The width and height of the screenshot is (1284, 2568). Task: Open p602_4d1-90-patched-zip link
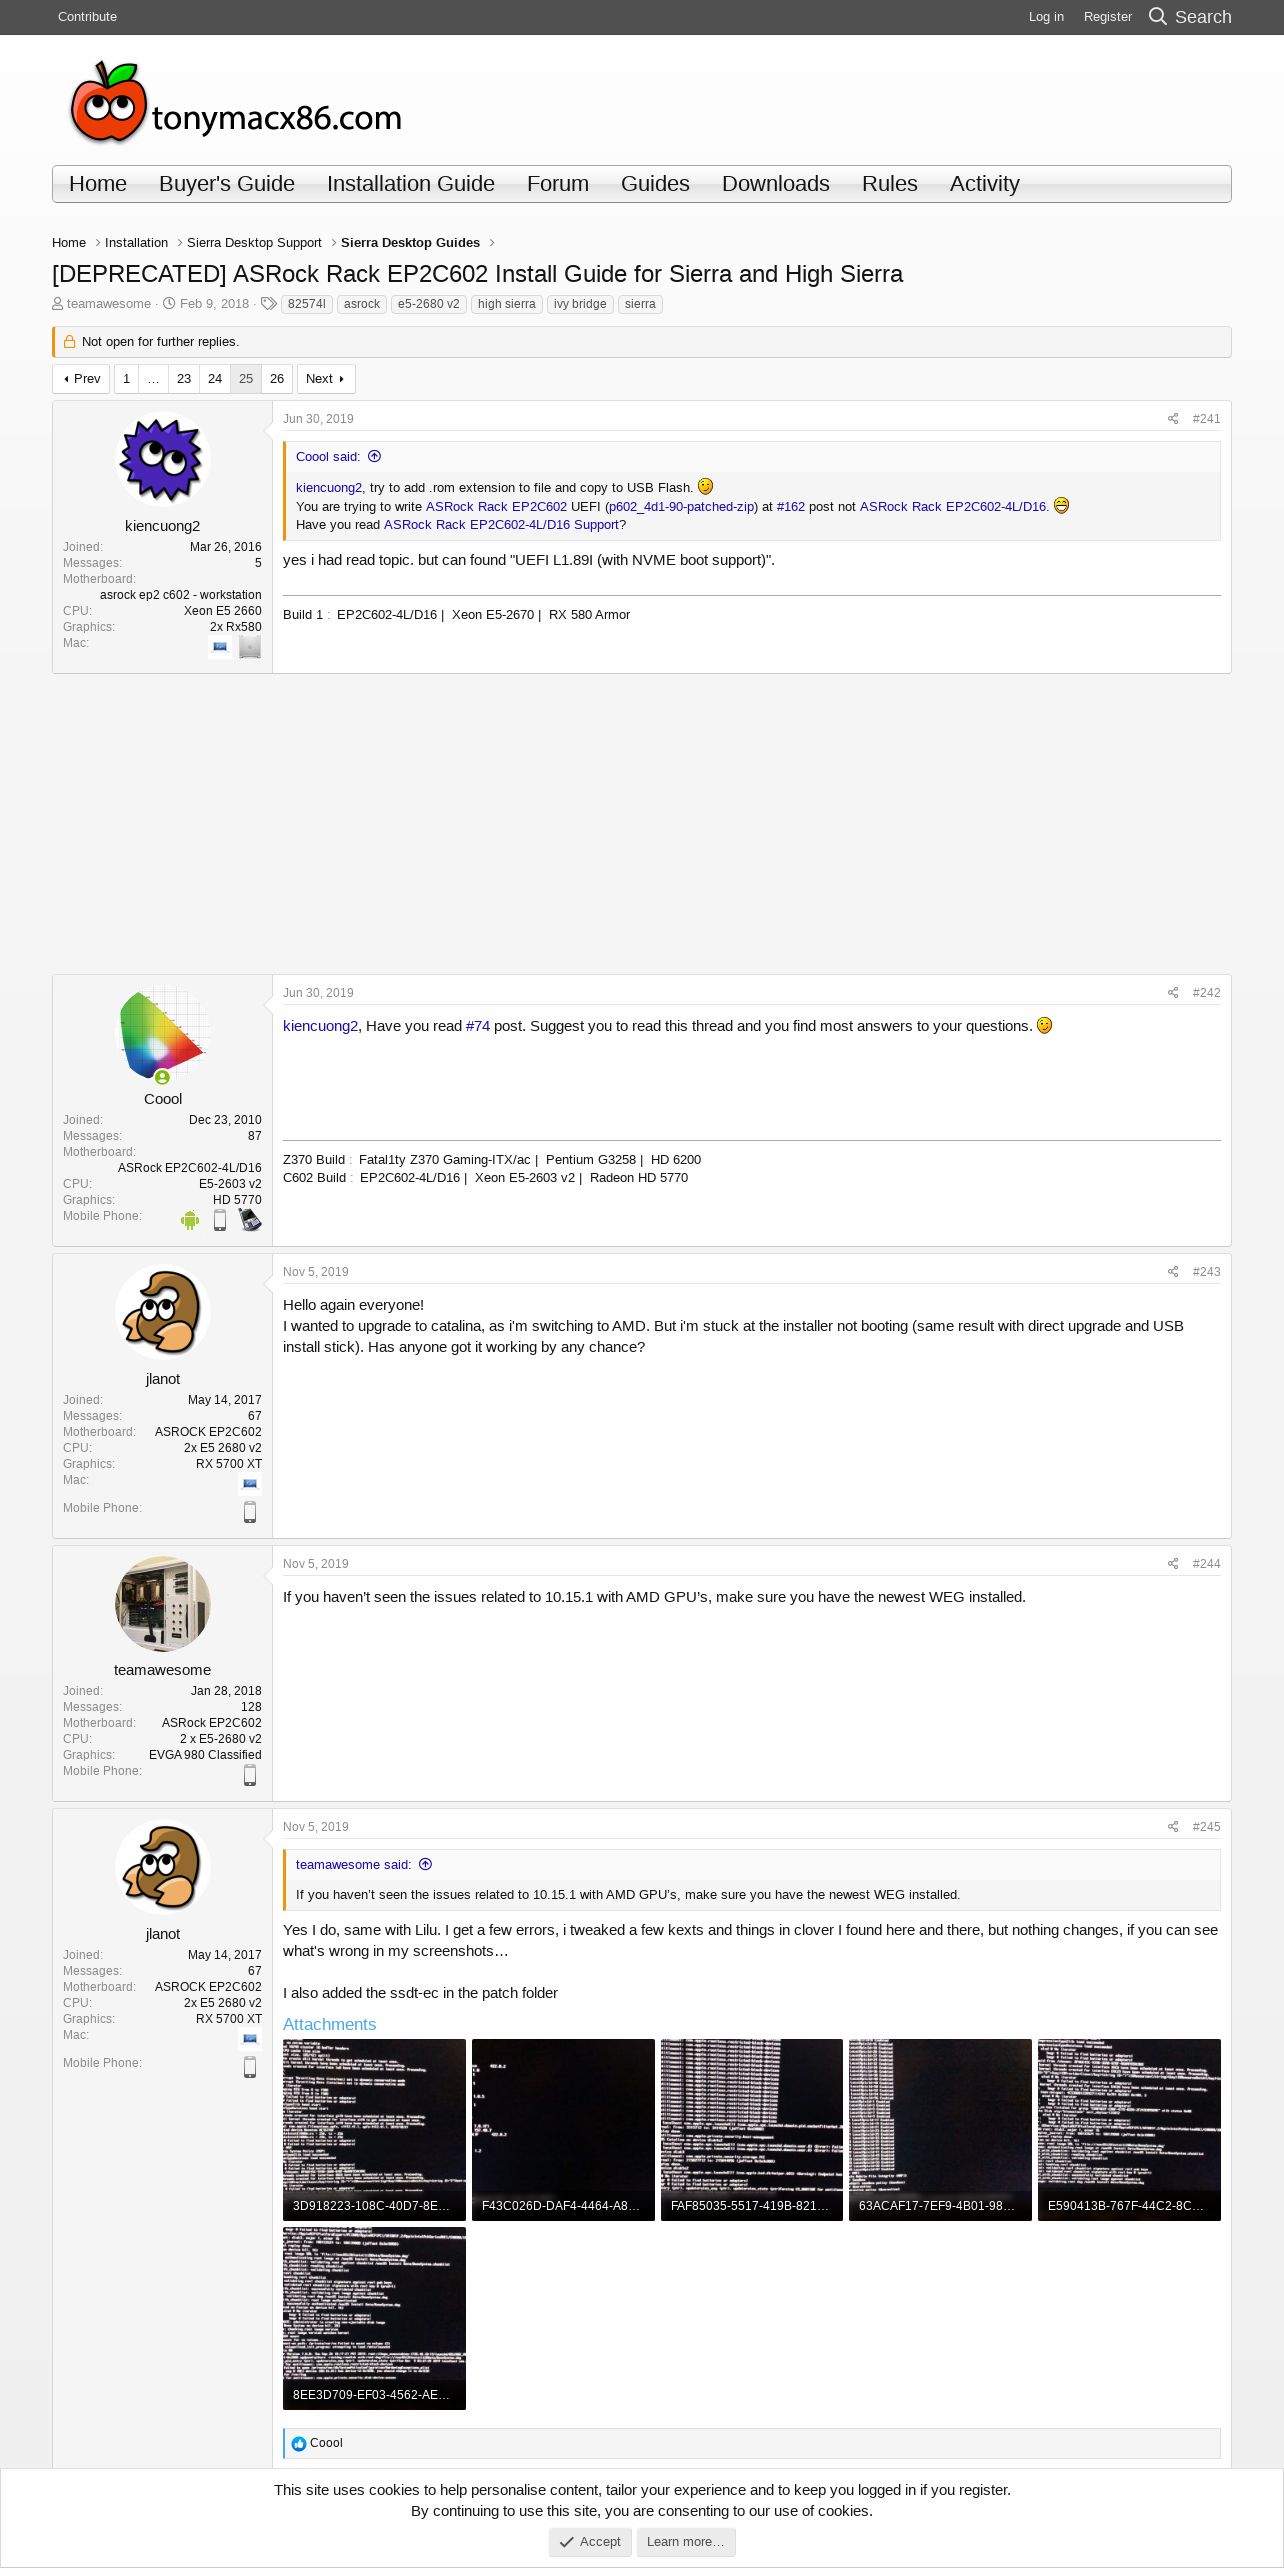click(x=681, y=507)
